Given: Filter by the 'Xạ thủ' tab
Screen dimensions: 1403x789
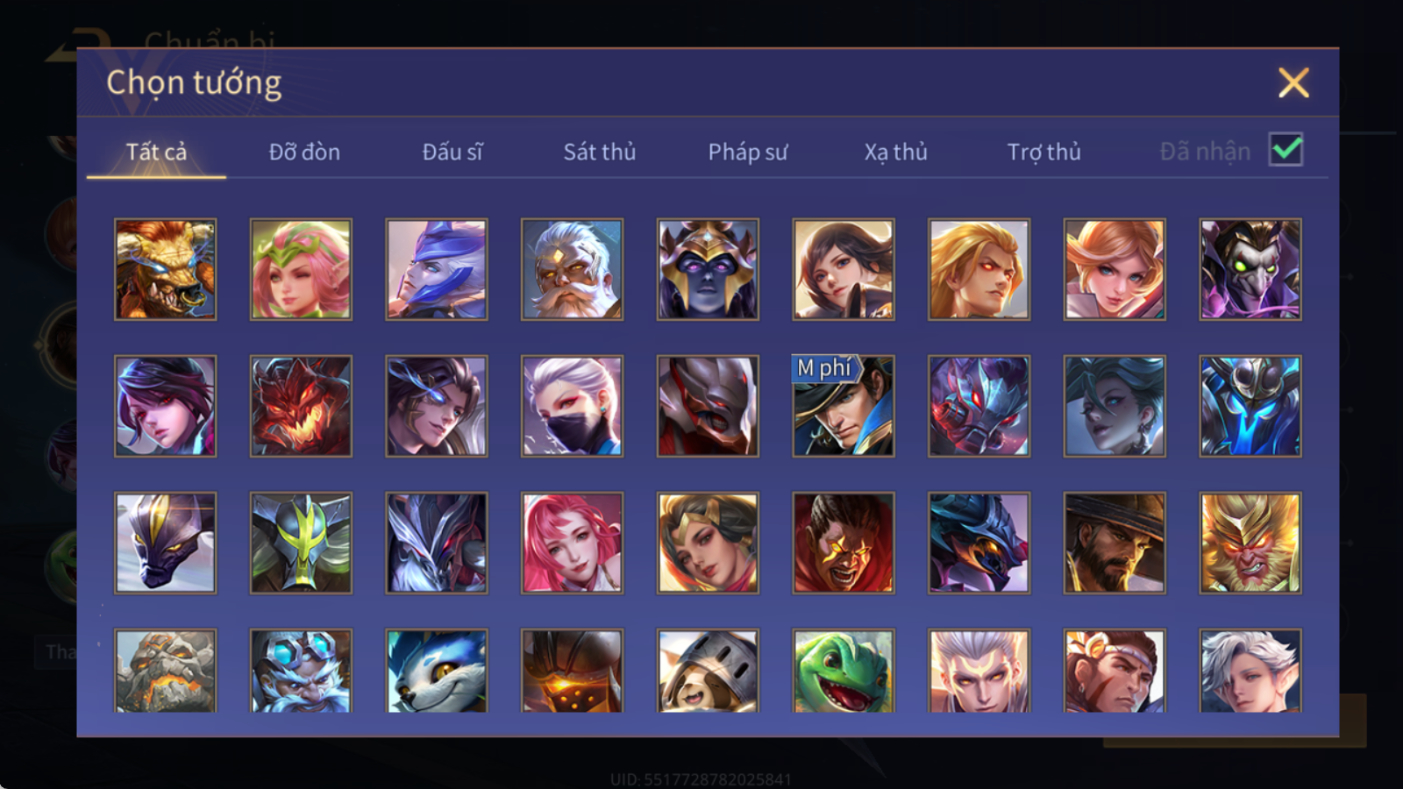Looking at the screenshot, I should click(896, 152).
